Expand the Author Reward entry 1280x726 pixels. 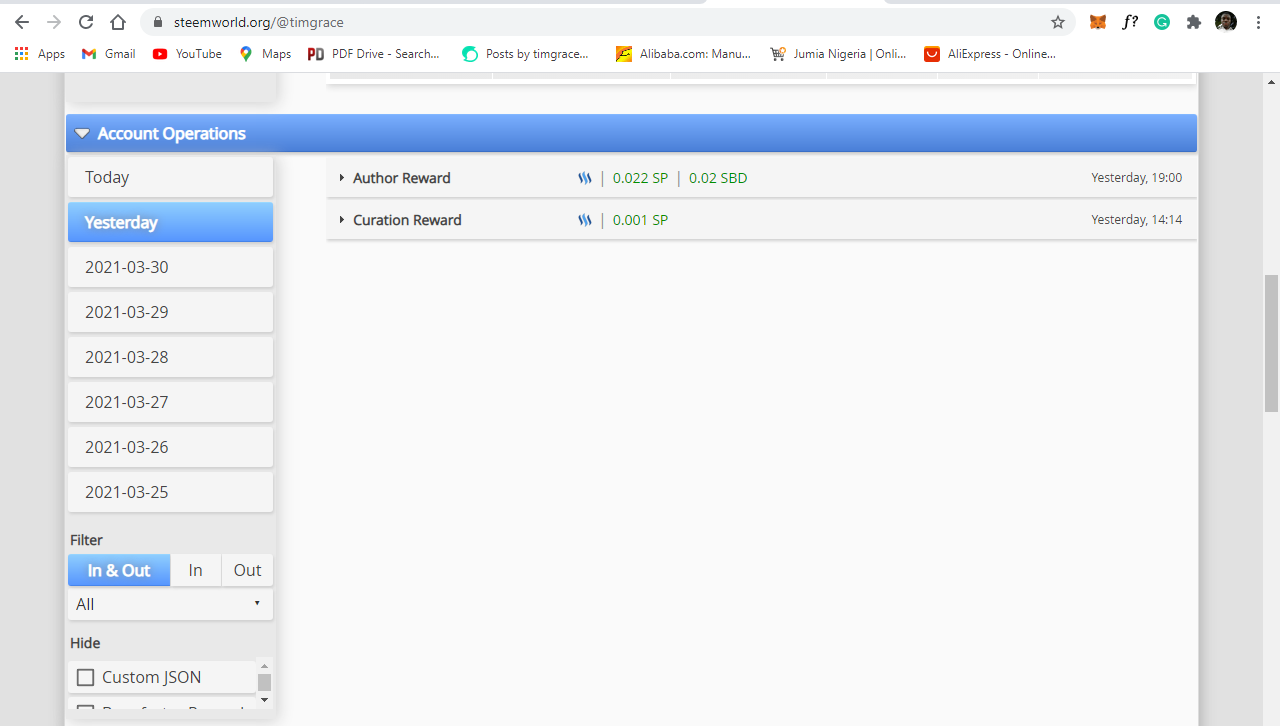(x=342, y=177)
